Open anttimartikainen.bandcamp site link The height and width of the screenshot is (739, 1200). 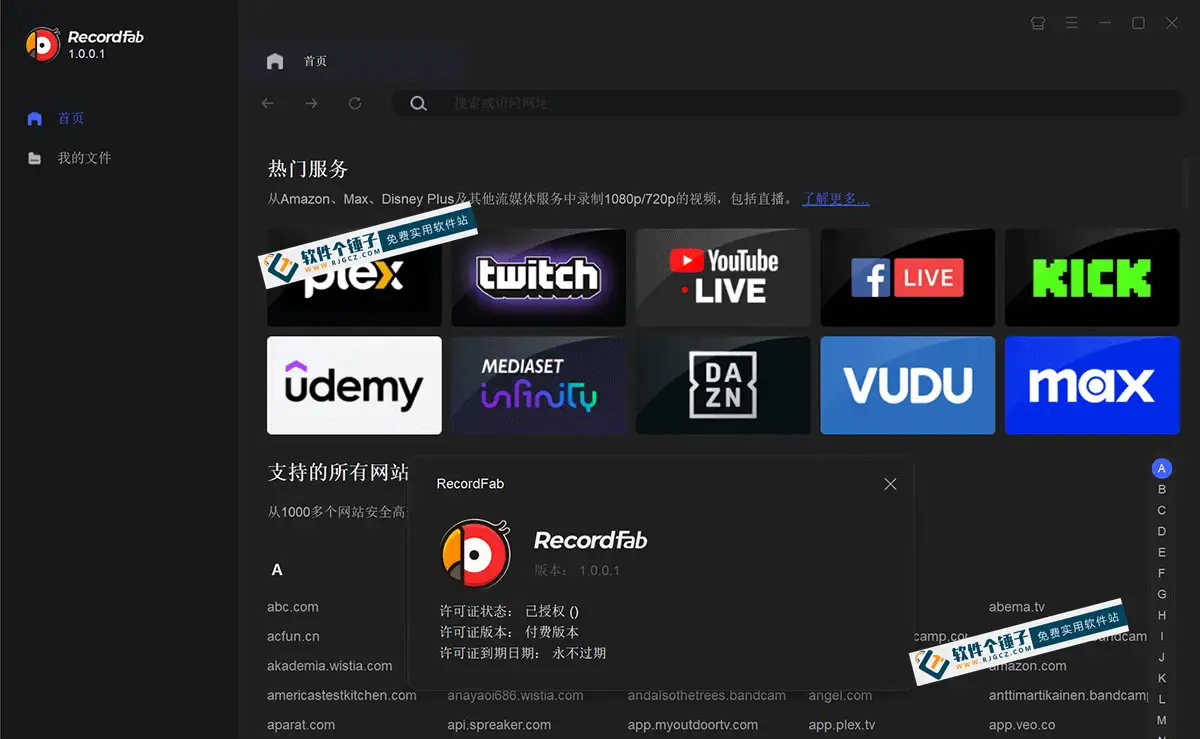click(x=1068, y=695)
